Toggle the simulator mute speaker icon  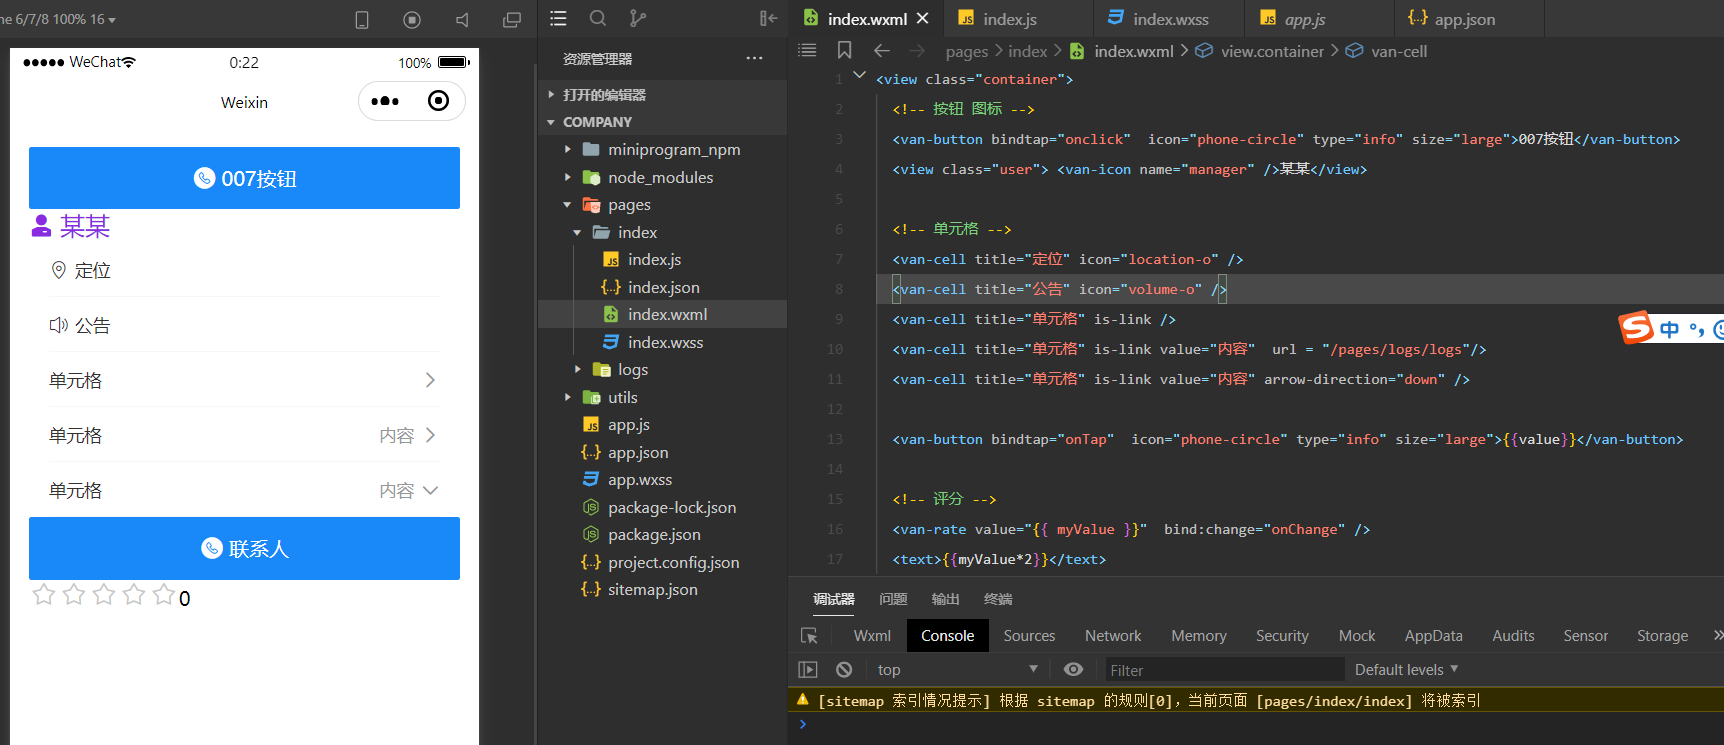(462, 19)
